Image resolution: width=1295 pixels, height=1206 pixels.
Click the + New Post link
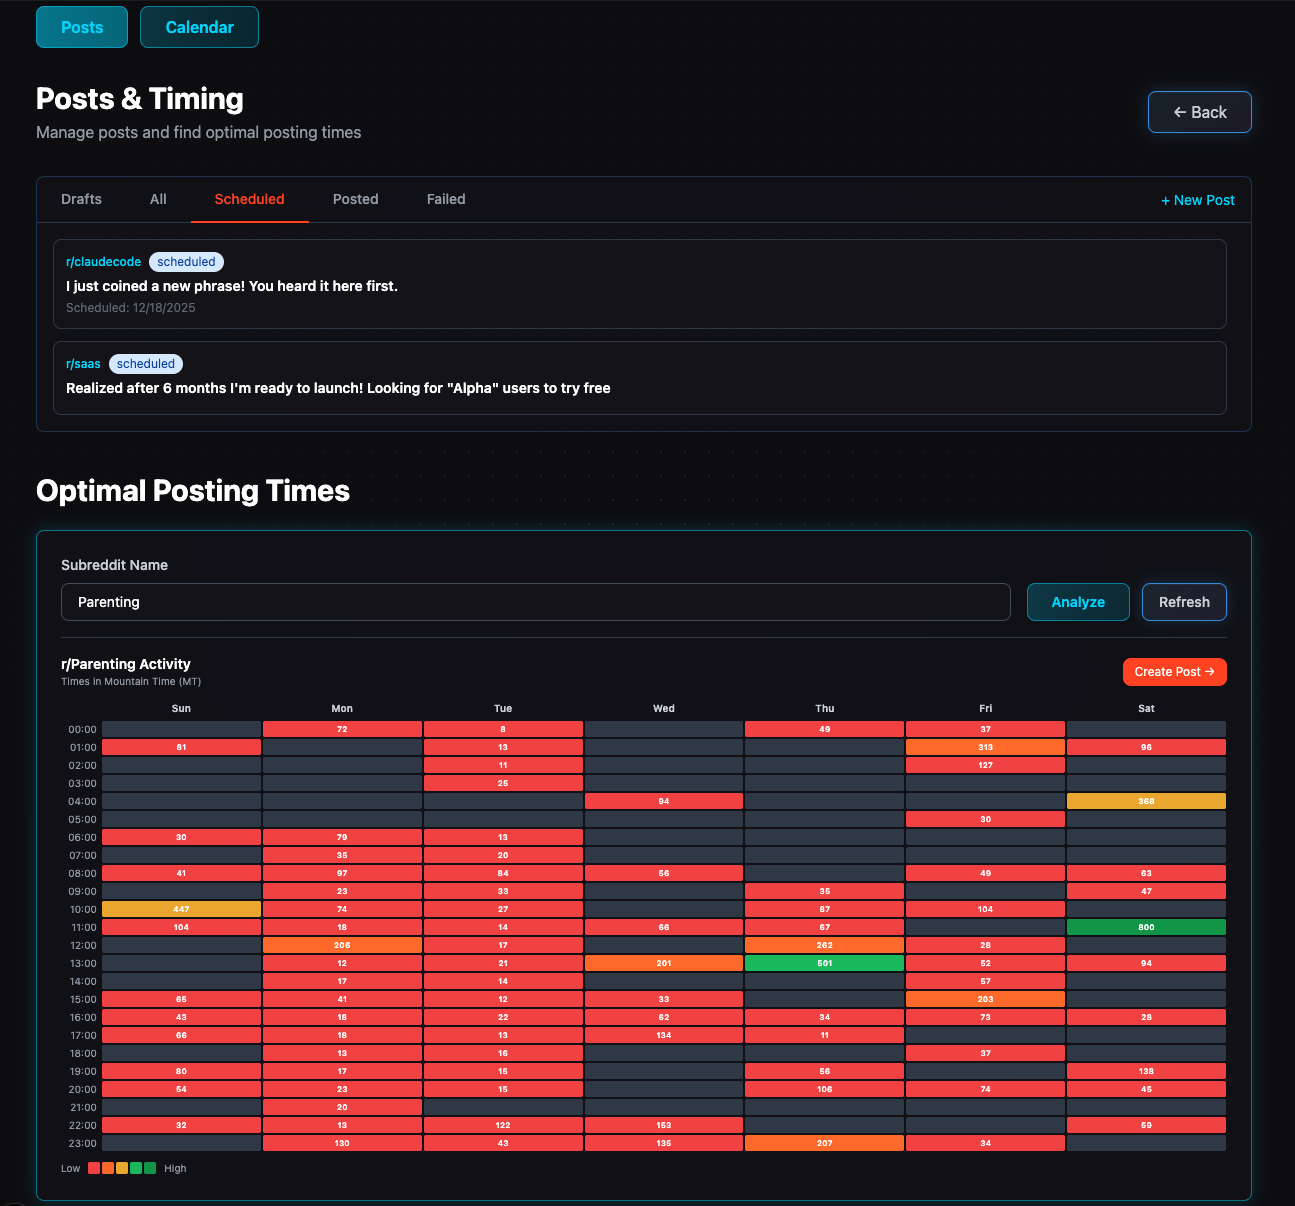coord(1197,200)
